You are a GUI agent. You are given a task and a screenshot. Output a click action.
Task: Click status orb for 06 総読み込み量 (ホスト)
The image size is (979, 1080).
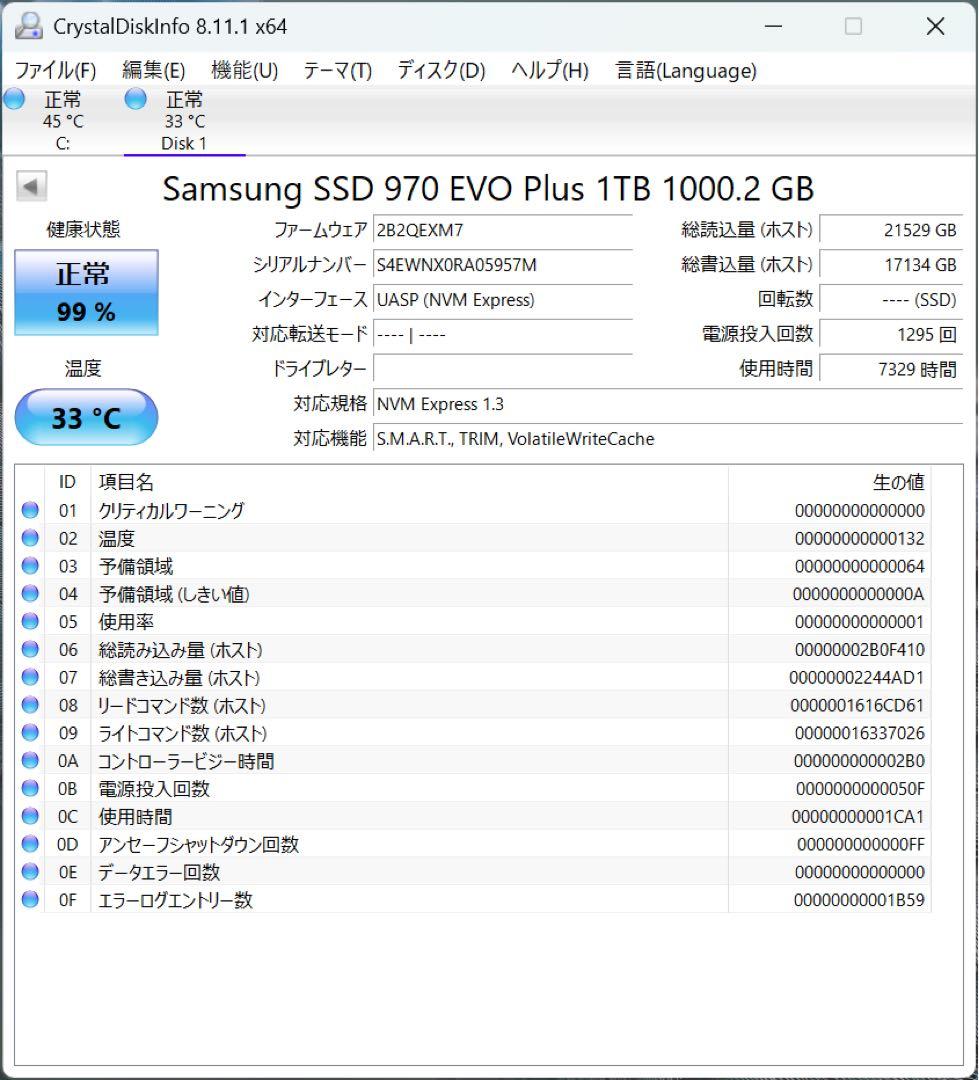point(30,649)
